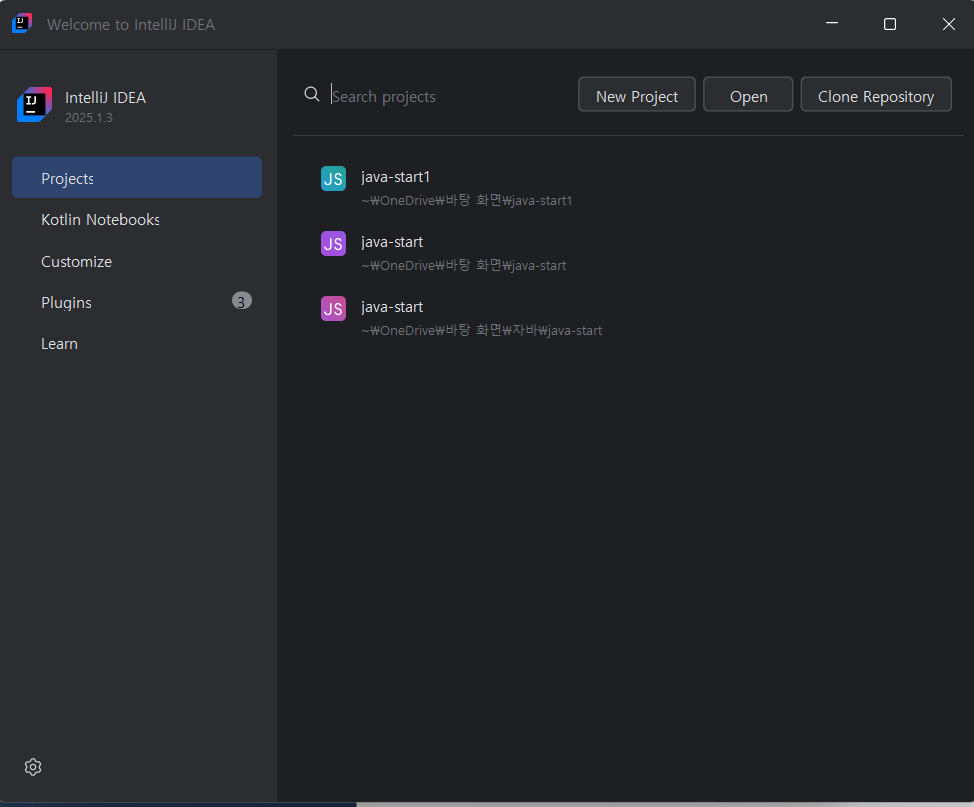This screenshot has height=807, width=974.
Task: Go to the Plugins section
Action: pos(137,303)
